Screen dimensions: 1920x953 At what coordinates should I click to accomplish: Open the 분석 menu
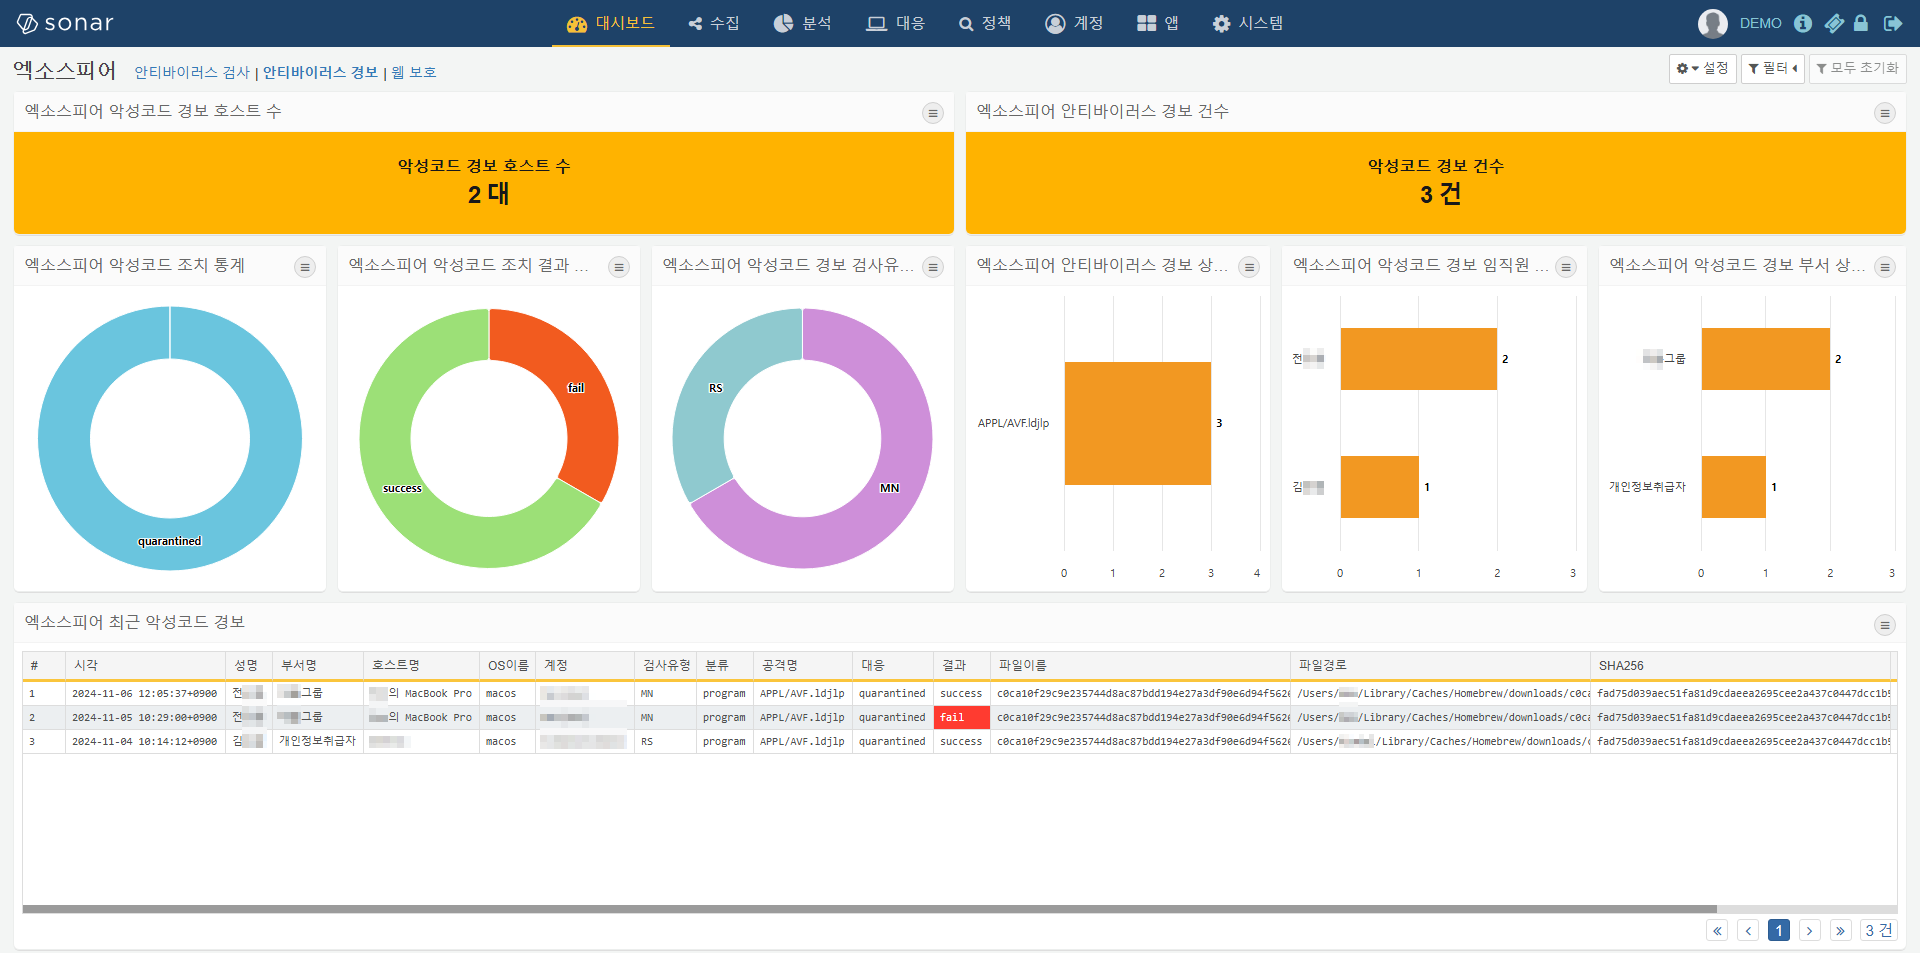click(802, 23)
